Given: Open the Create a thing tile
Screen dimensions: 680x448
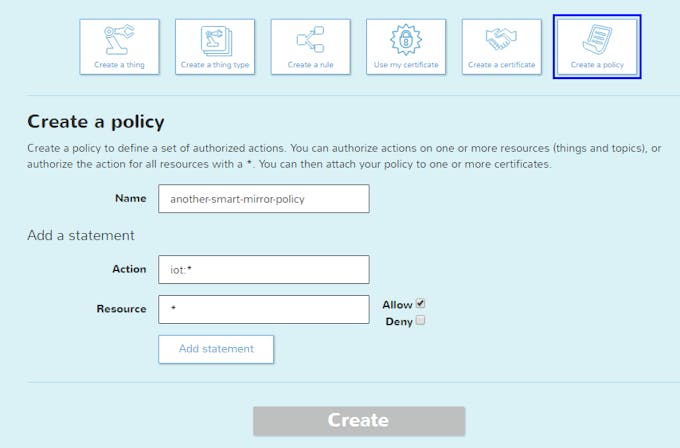Looking at the screenshot, I should pos(119,47).
